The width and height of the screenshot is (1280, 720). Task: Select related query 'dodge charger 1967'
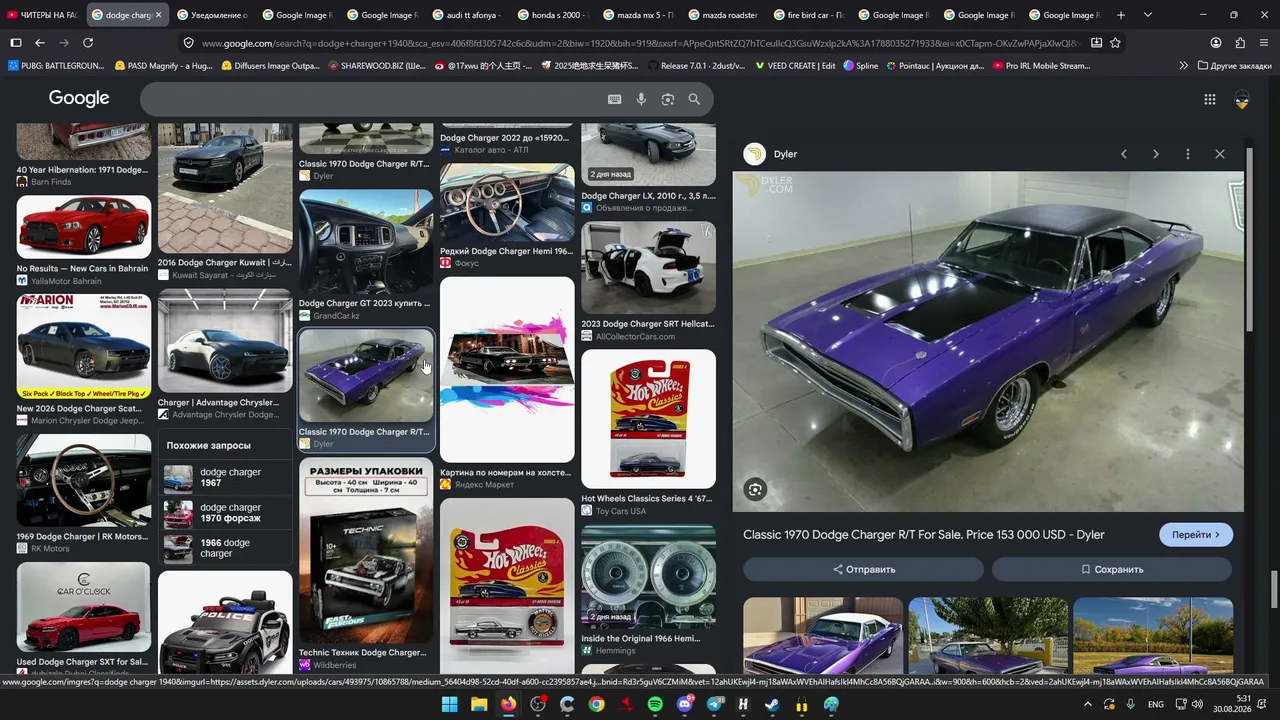225,478
